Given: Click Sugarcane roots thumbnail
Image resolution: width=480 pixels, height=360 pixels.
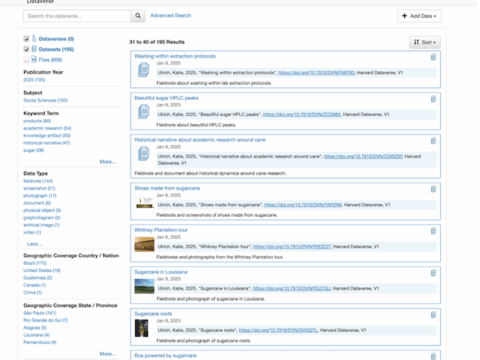Looking at the screenshot, I should (141, 328).
